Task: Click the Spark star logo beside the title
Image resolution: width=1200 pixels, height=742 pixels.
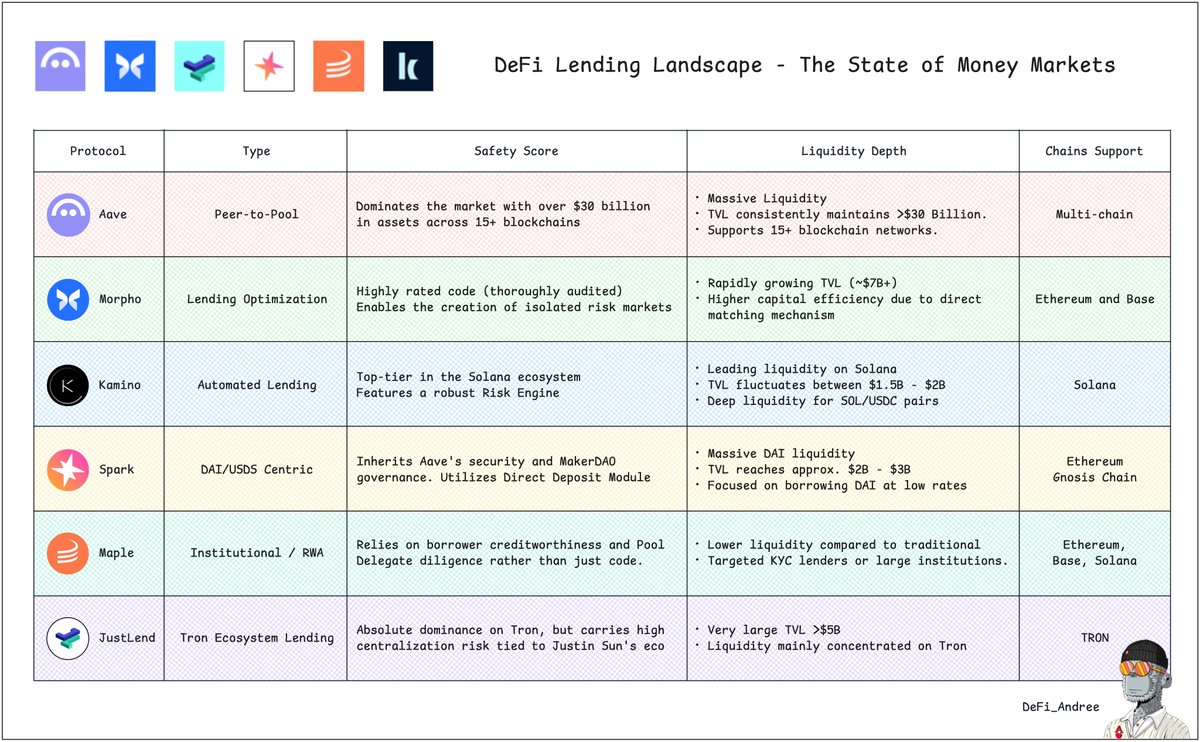Action: pyautogui.click(x=269, y=66)
